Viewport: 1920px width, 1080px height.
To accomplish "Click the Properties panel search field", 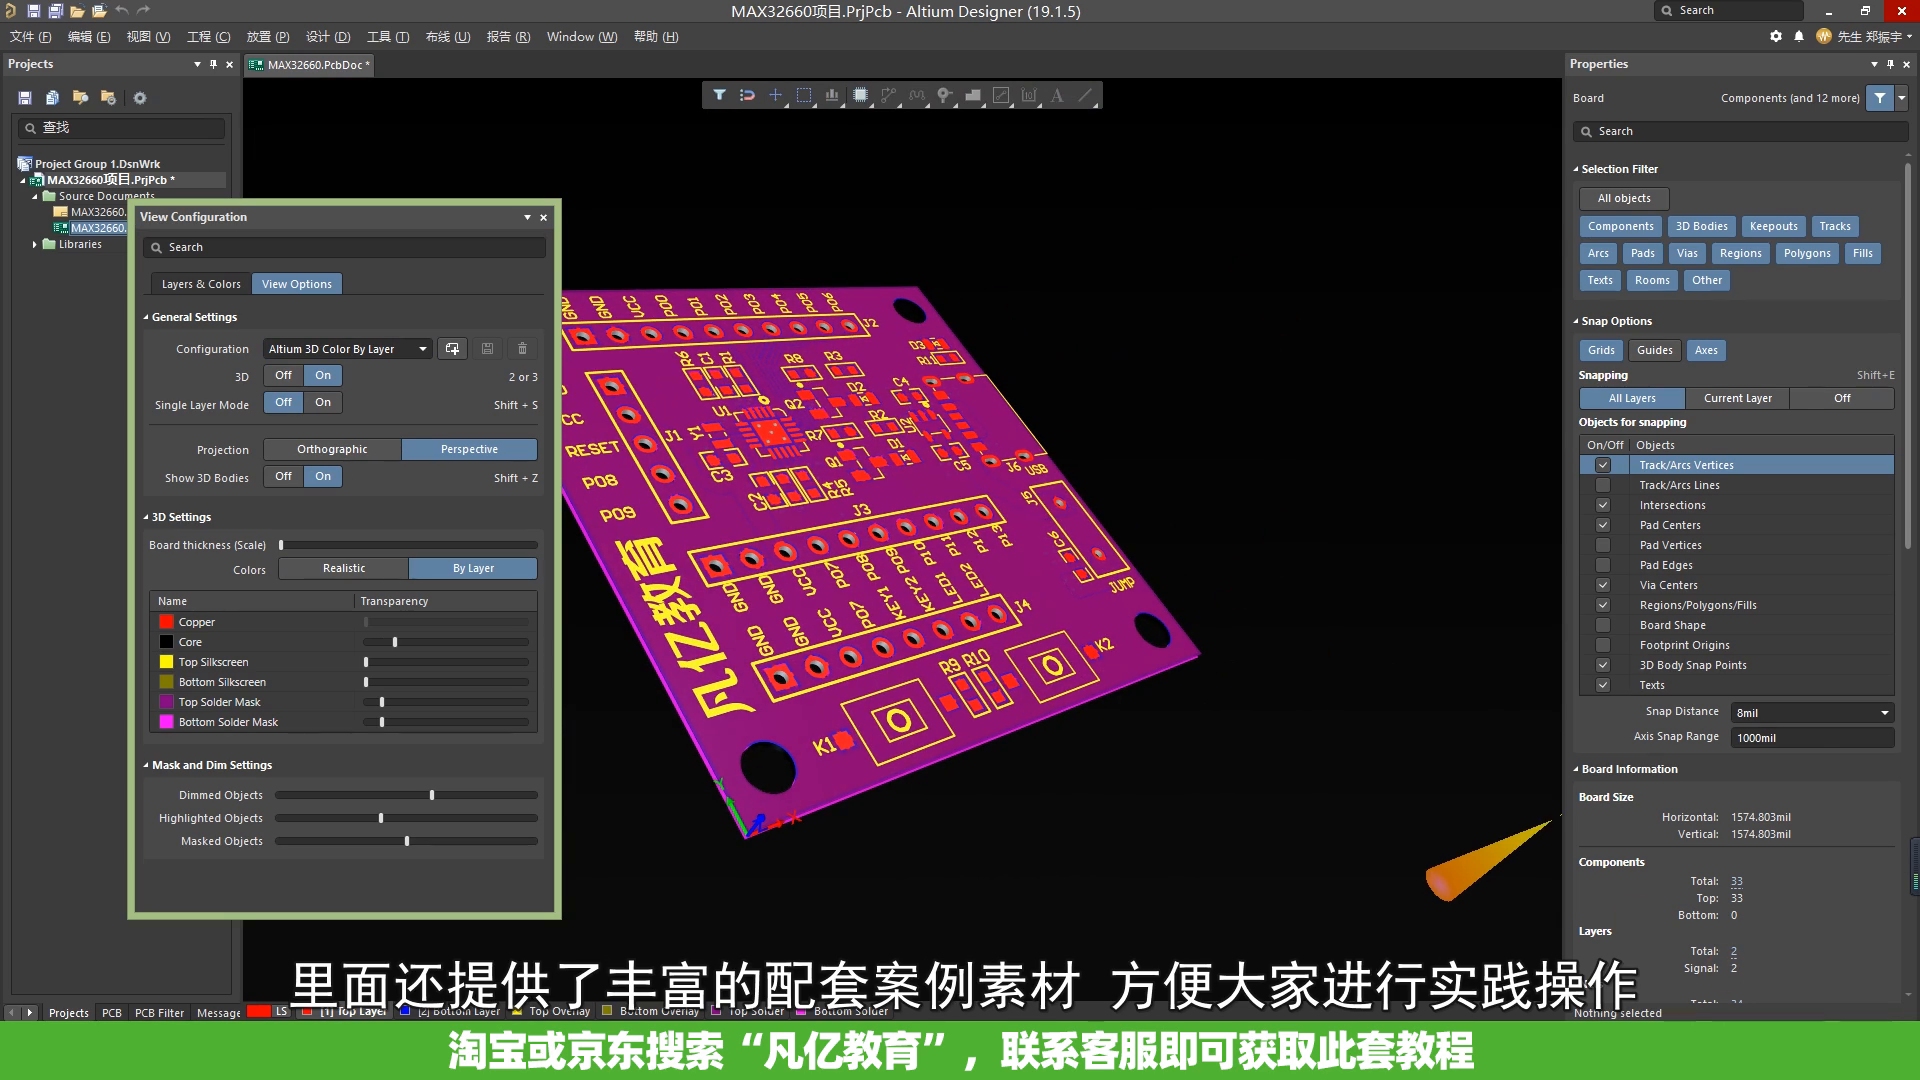I will [x=1740, y=131].
